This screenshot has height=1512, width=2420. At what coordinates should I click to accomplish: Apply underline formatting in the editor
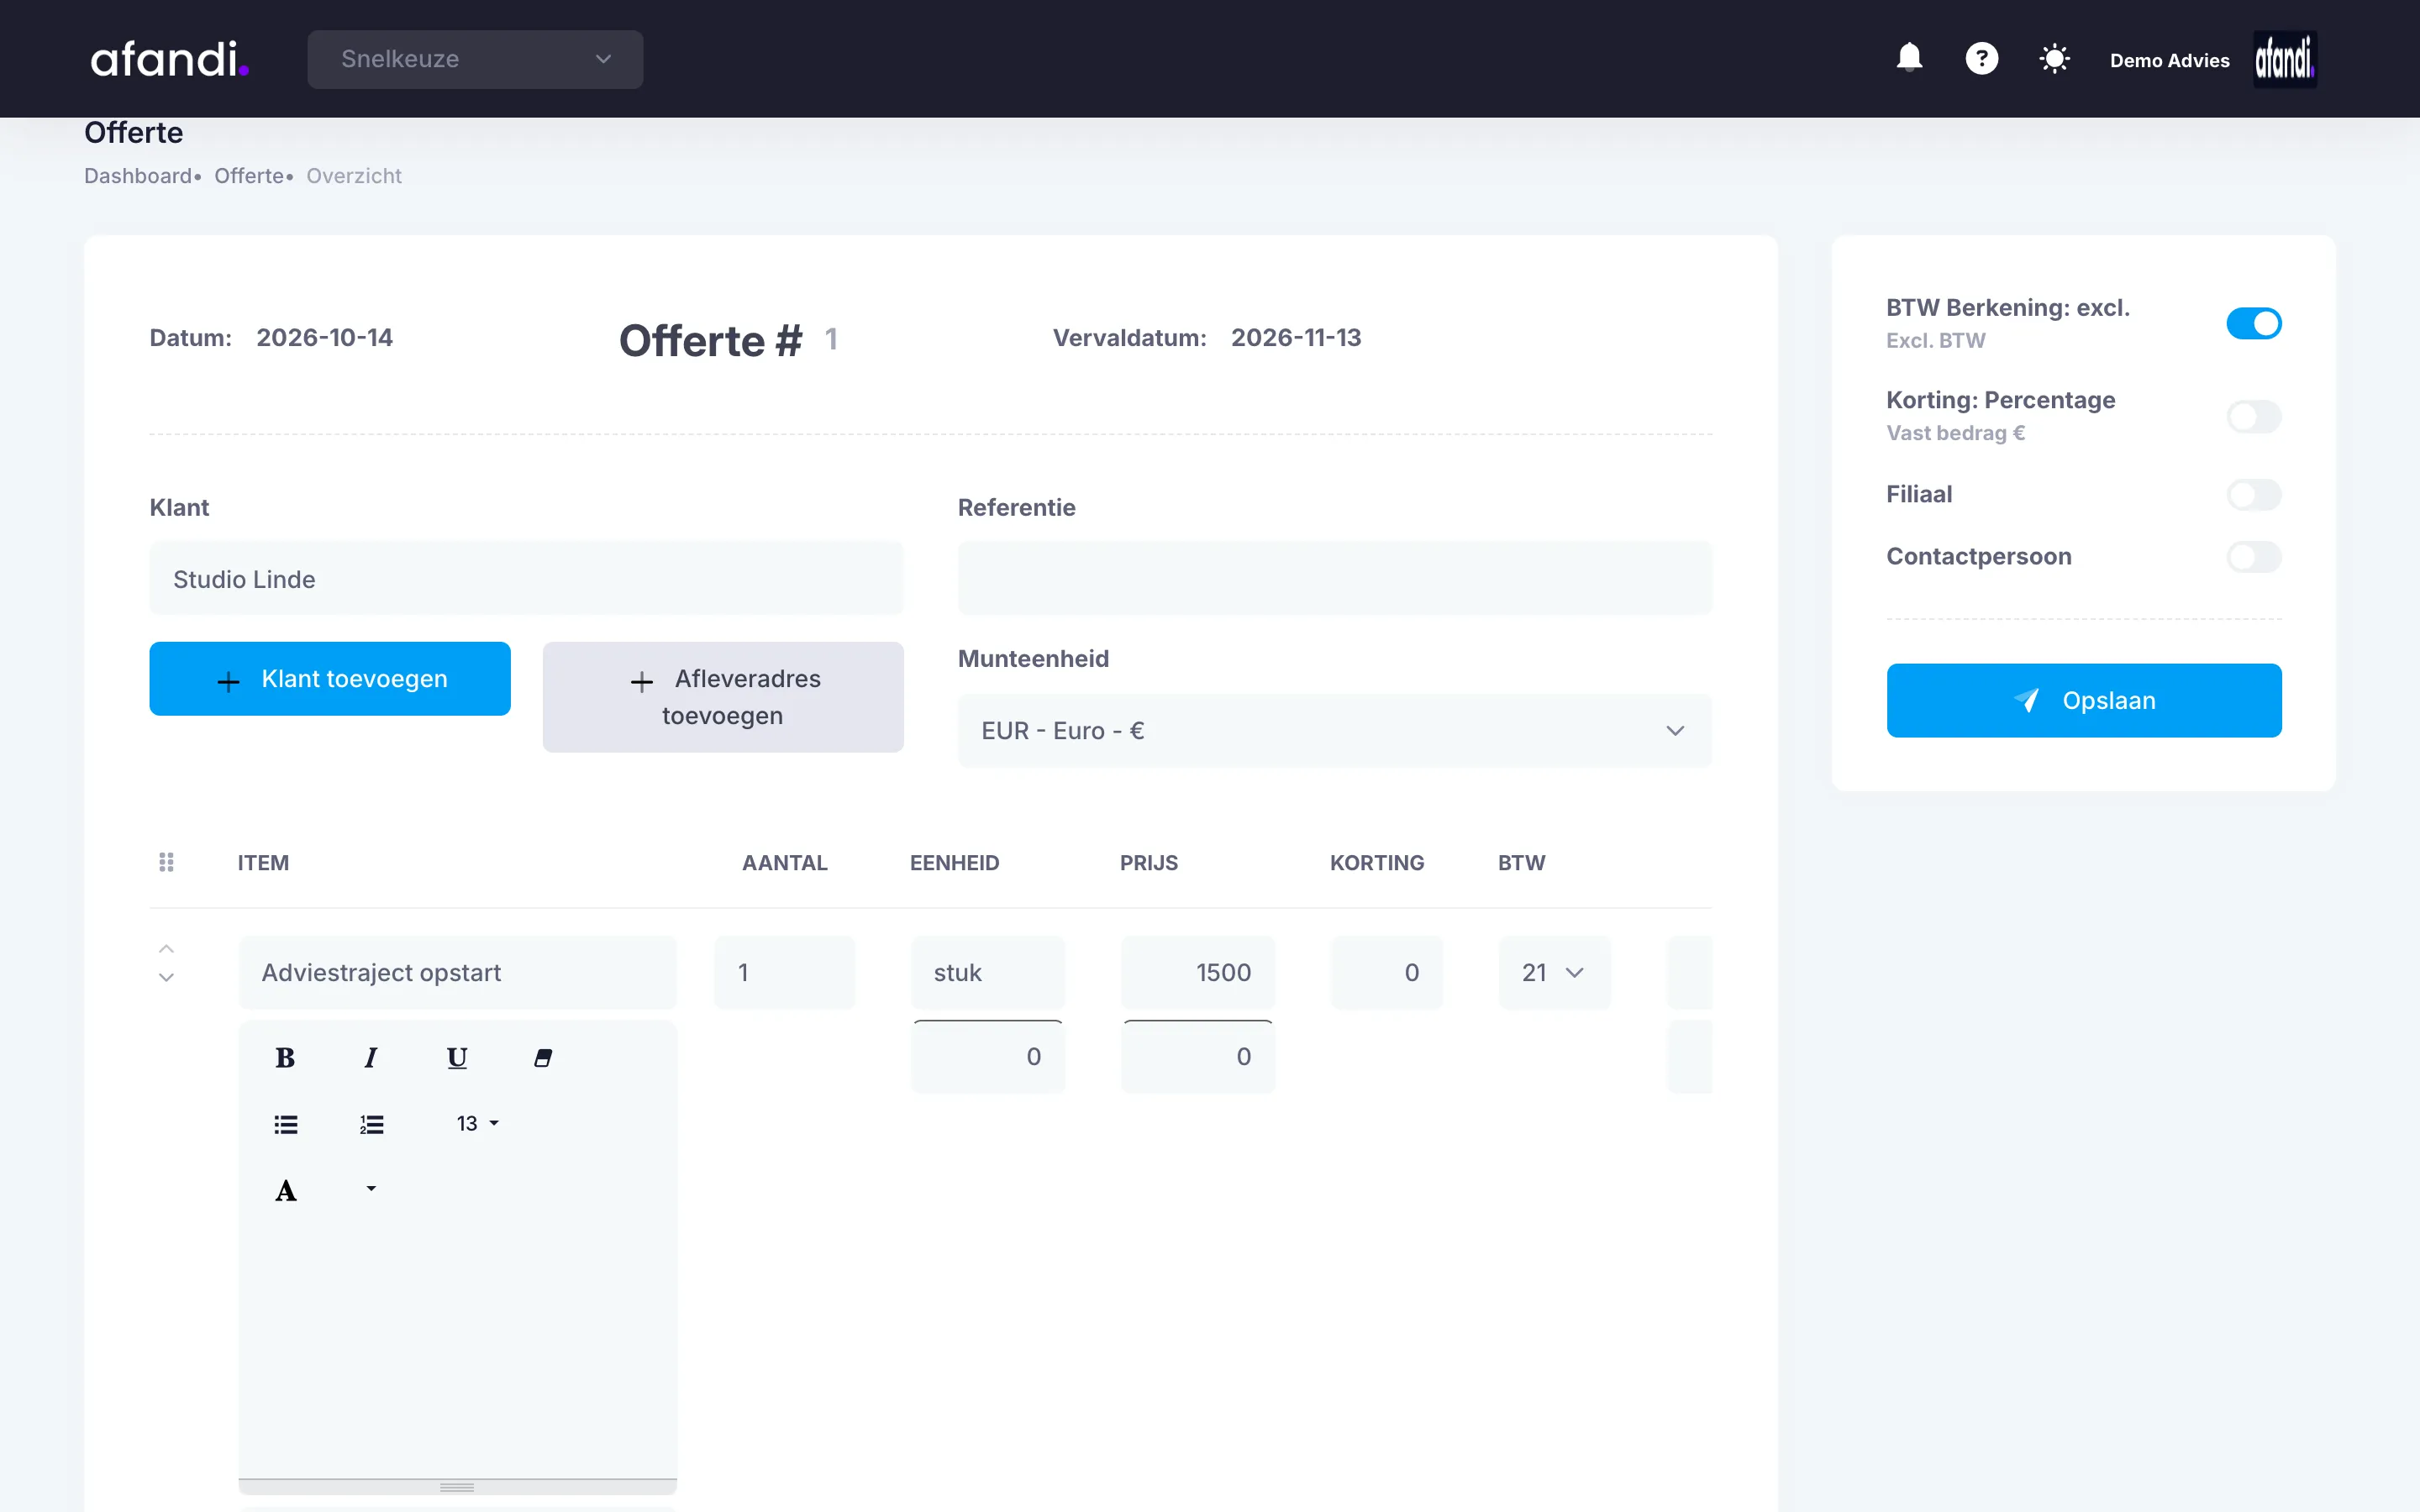[x=457, y=1057]
